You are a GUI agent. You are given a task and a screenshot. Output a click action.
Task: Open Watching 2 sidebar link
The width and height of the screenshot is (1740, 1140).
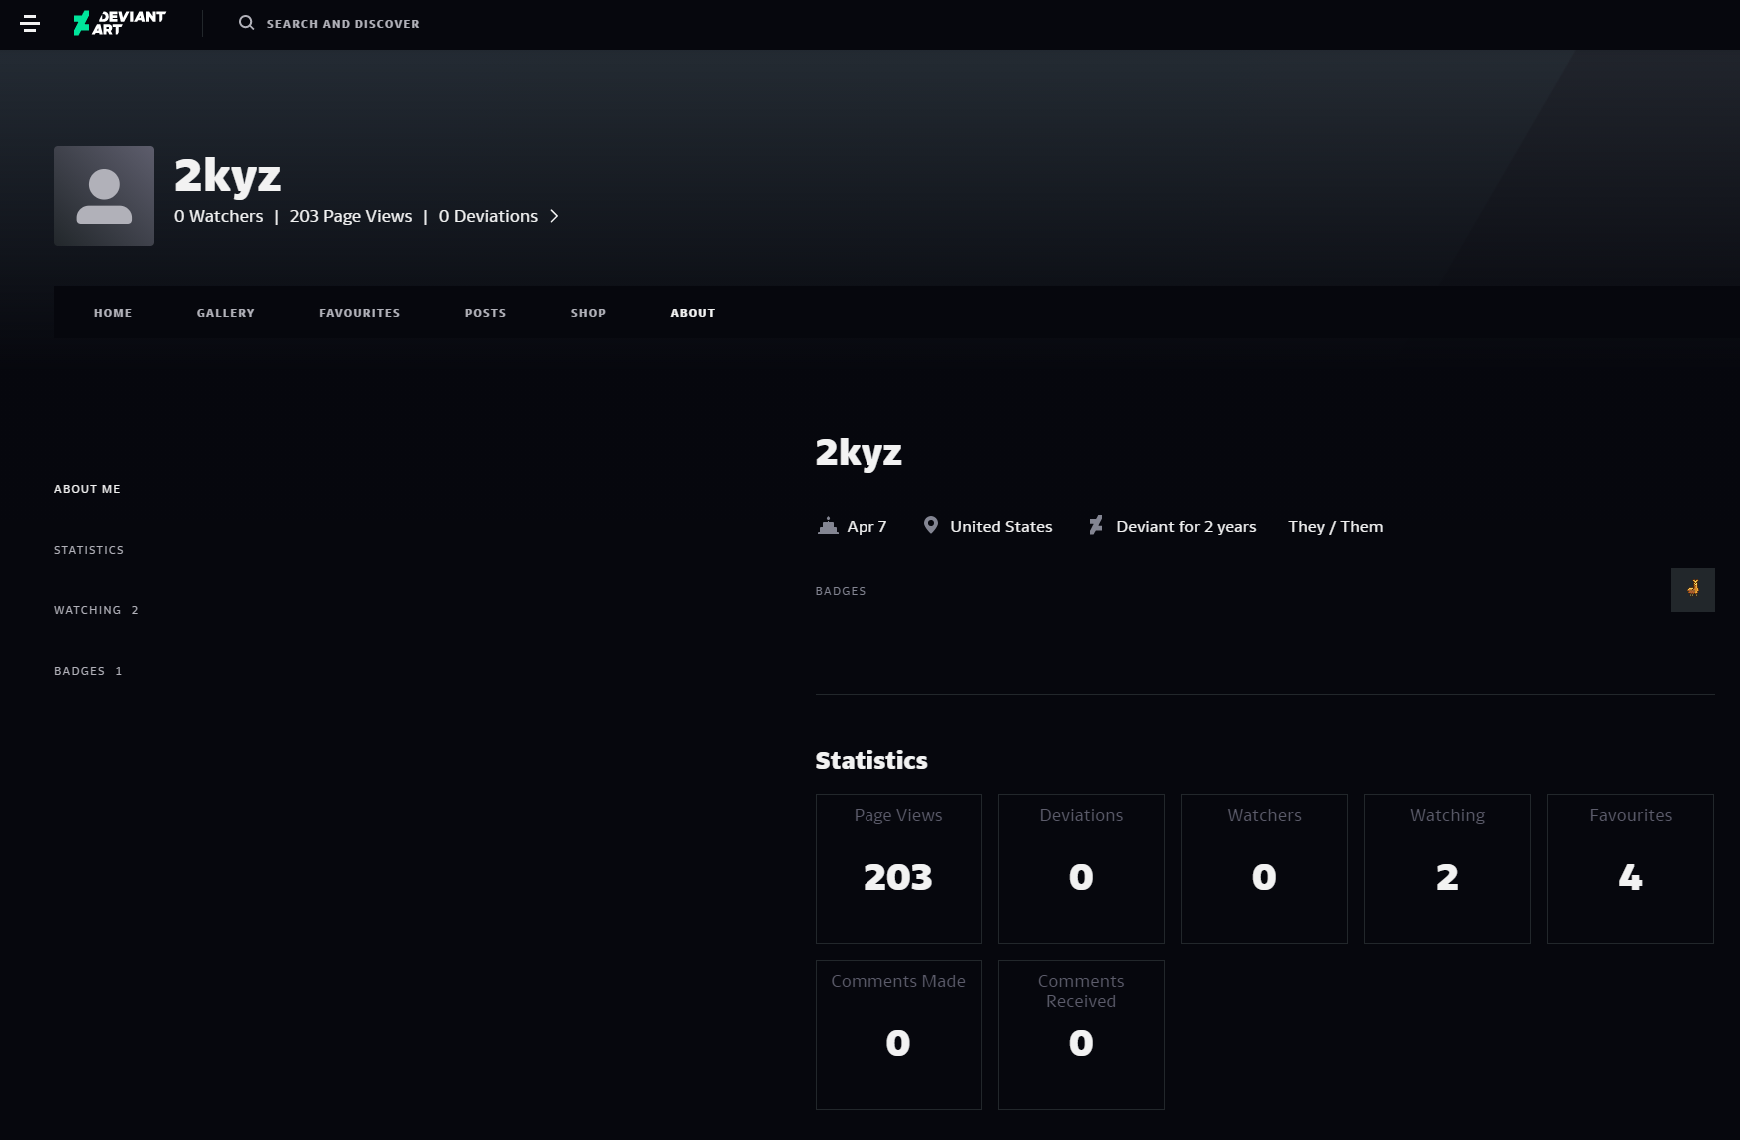(96, 610)
